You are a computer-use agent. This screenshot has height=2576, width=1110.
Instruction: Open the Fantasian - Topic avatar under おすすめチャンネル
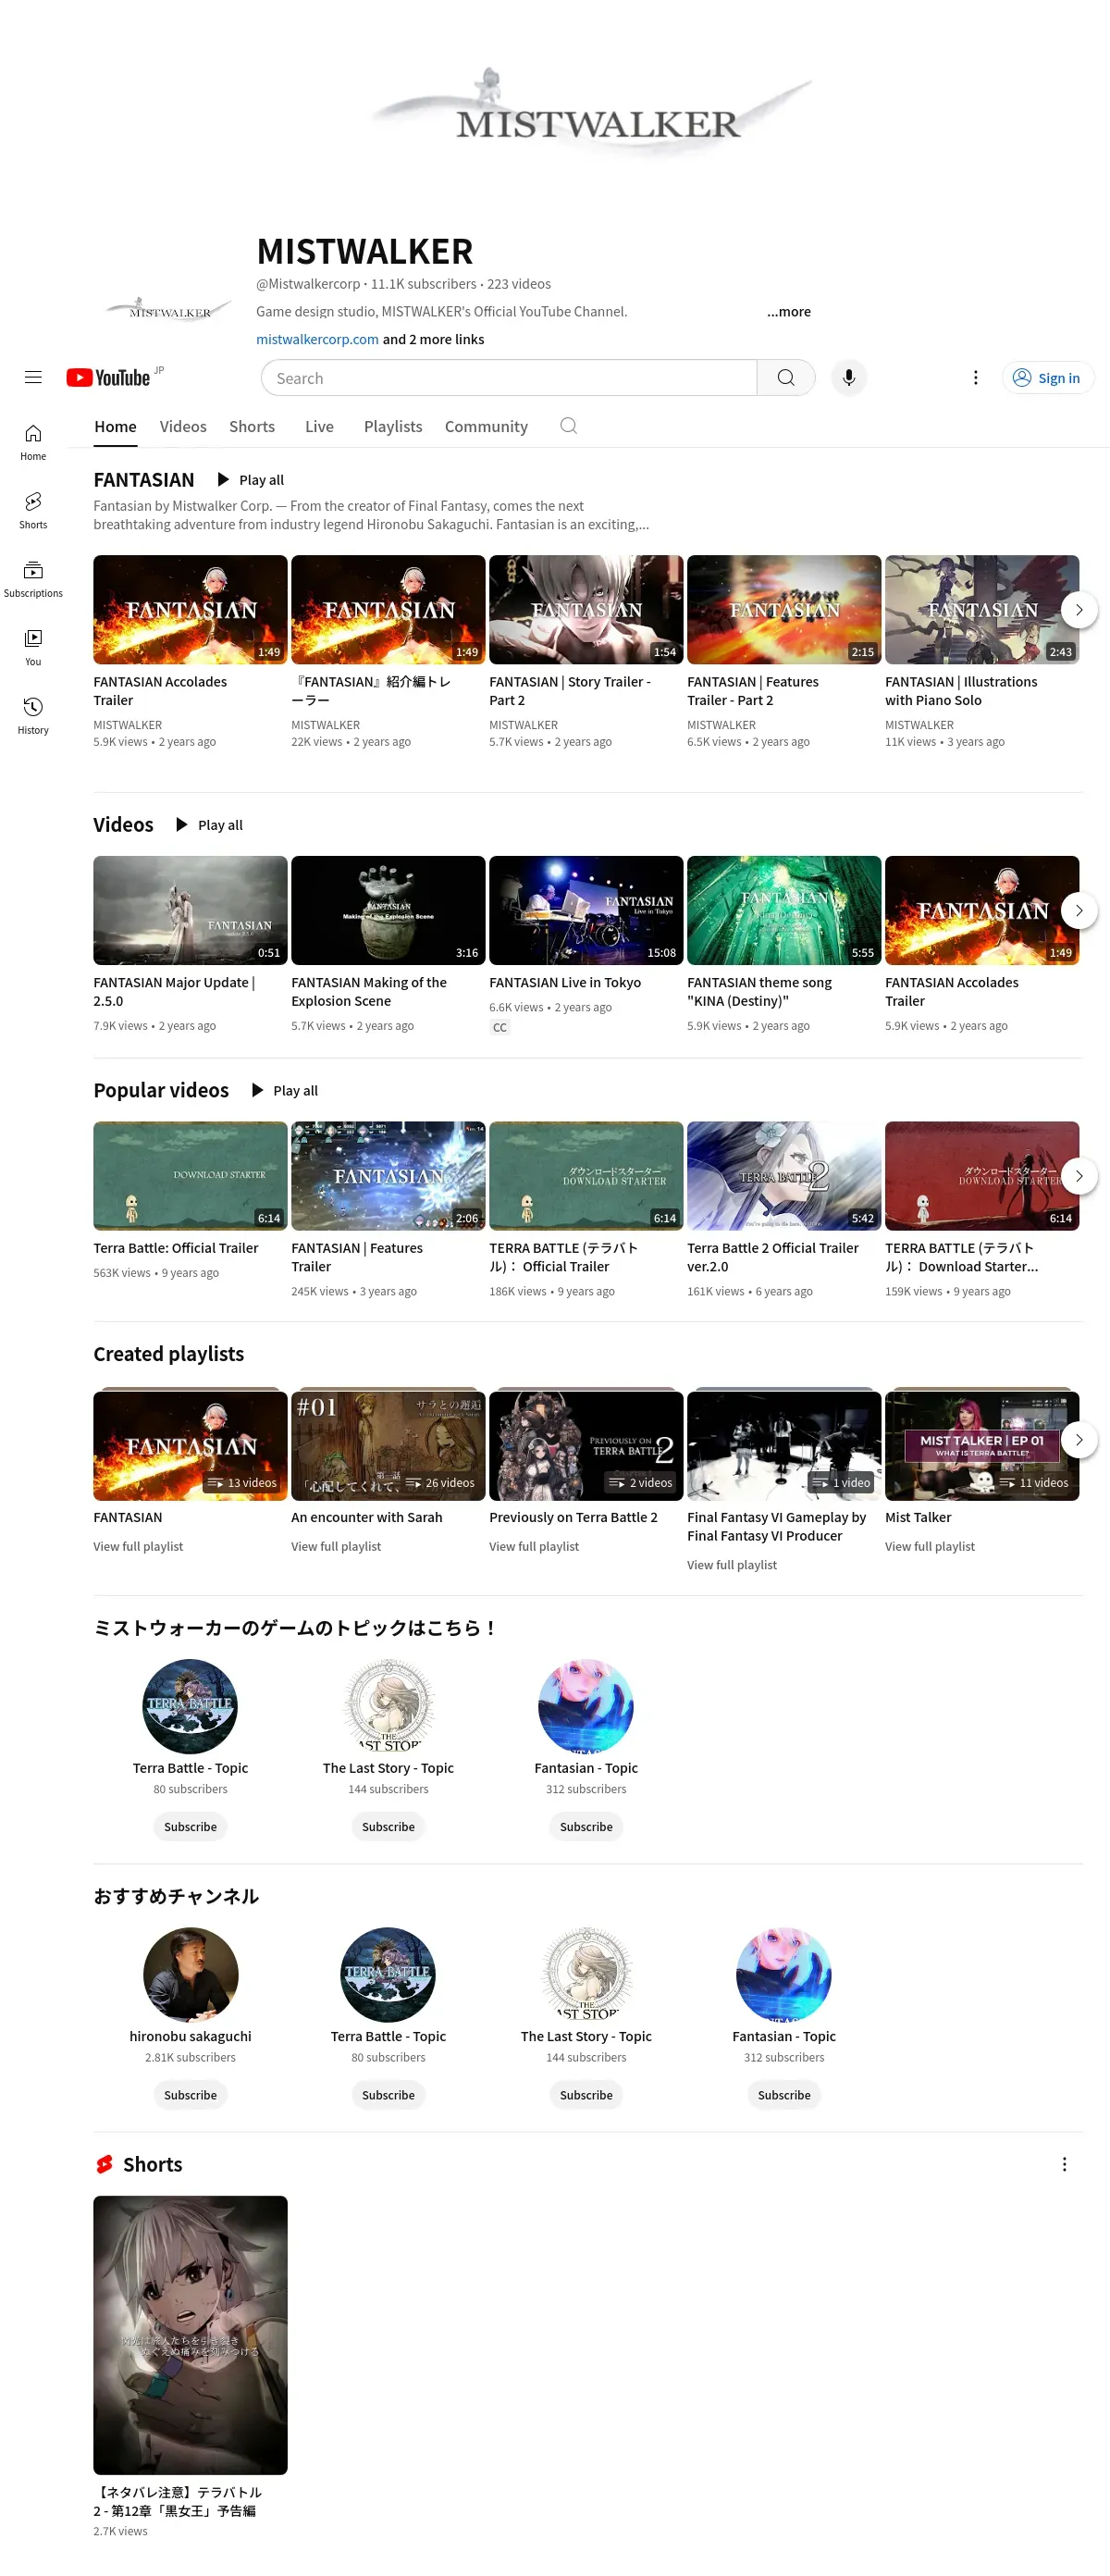point(784,1975)
